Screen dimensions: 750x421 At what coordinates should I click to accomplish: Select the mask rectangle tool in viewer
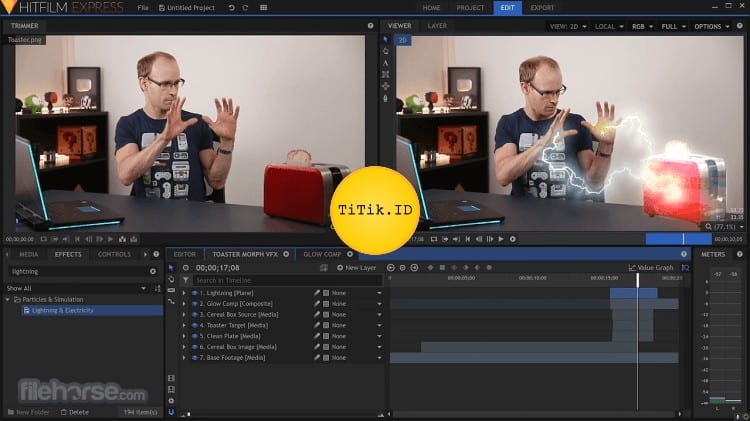pos(386,74)
